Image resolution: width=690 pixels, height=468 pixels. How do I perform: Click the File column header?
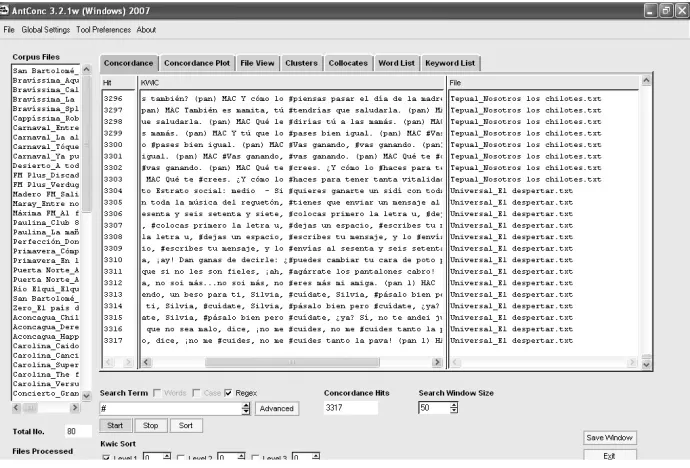point(543,83)
